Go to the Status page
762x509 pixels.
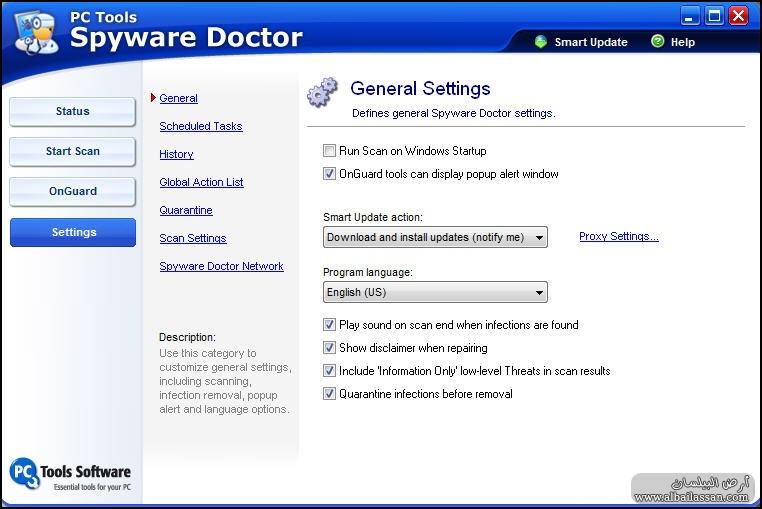pyautogui.click(x=72, y=111)
